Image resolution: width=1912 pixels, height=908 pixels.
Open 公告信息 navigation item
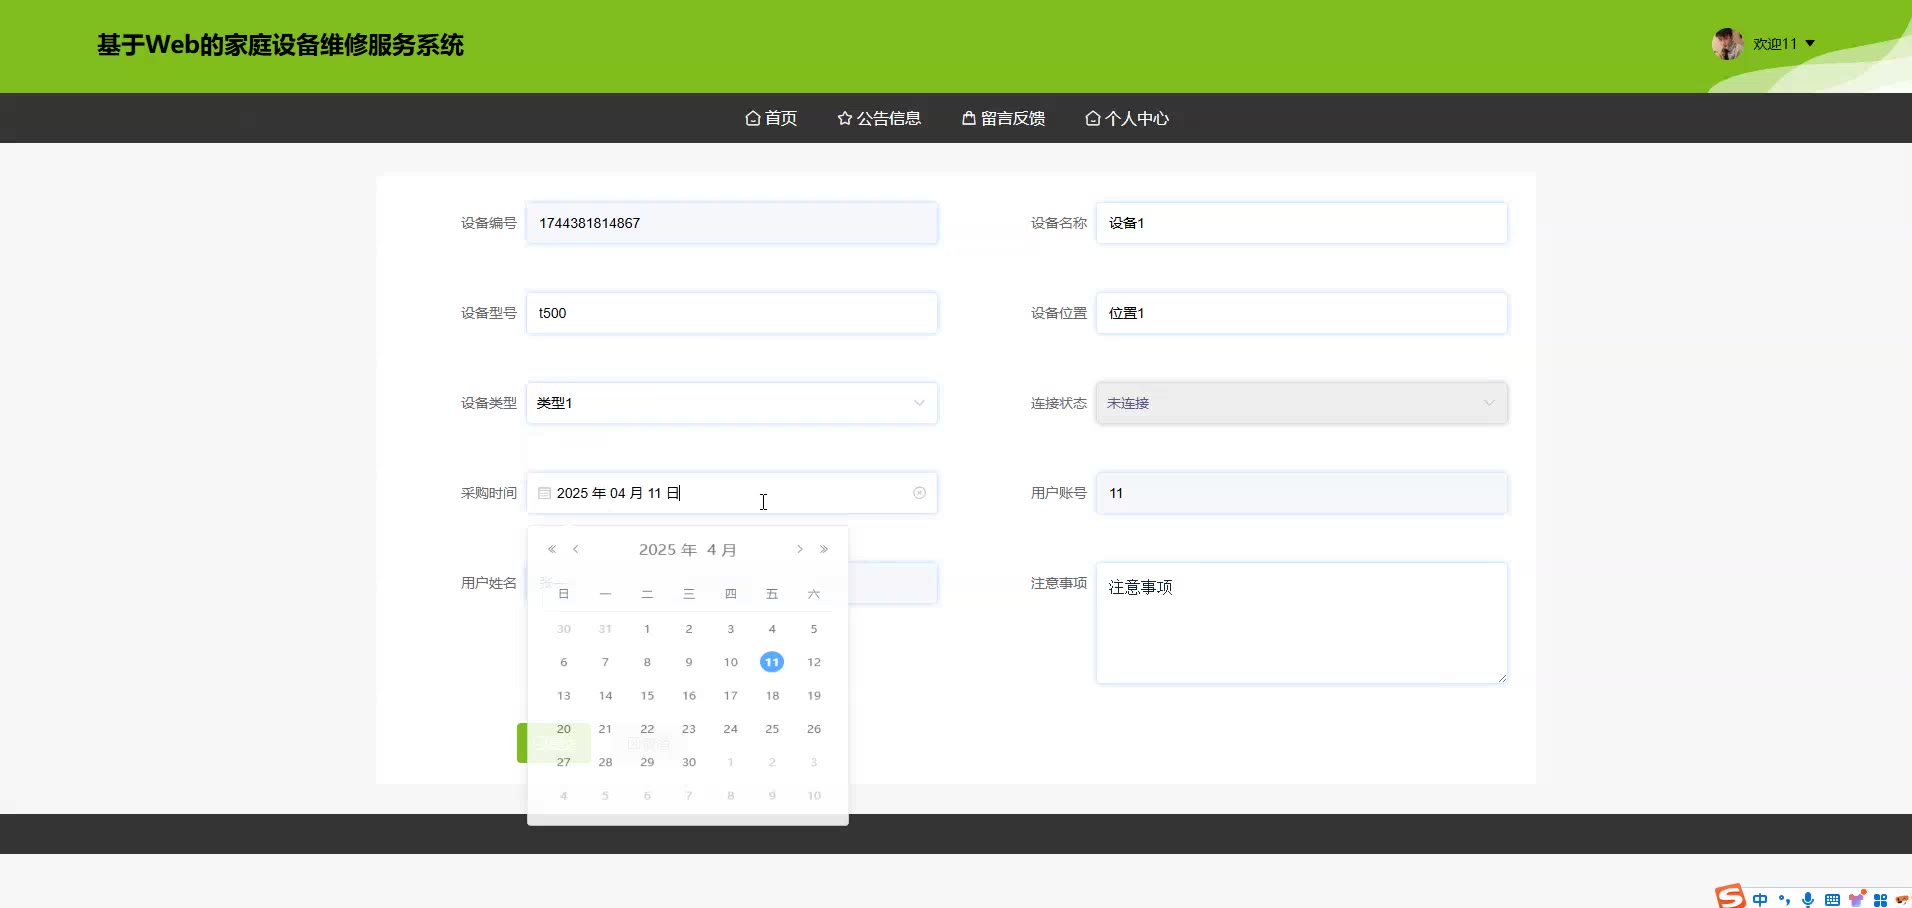tap(879, 118)
